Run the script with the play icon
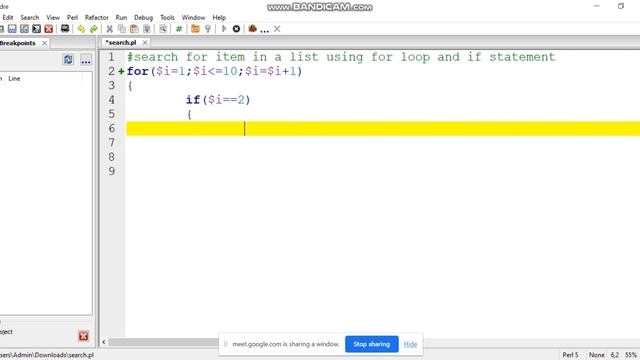The image size is (640, 360). click(224, 29)
